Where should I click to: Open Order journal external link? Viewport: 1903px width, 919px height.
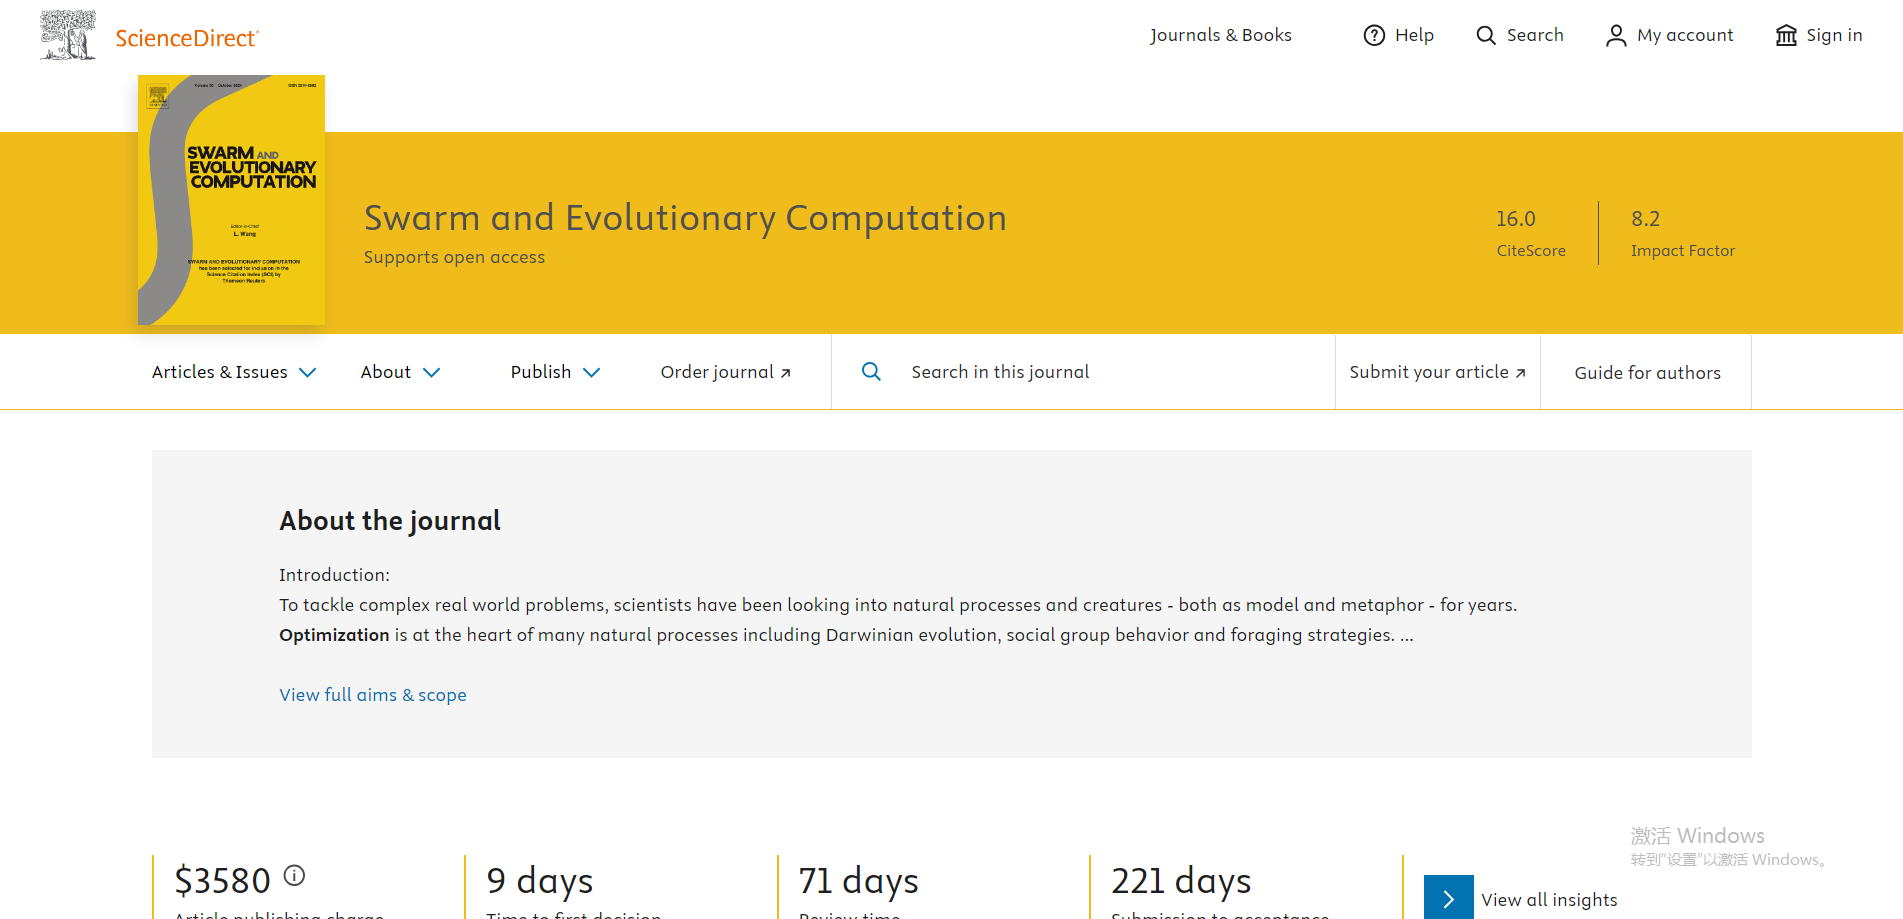pyautogui.click(x=717, y=372)
